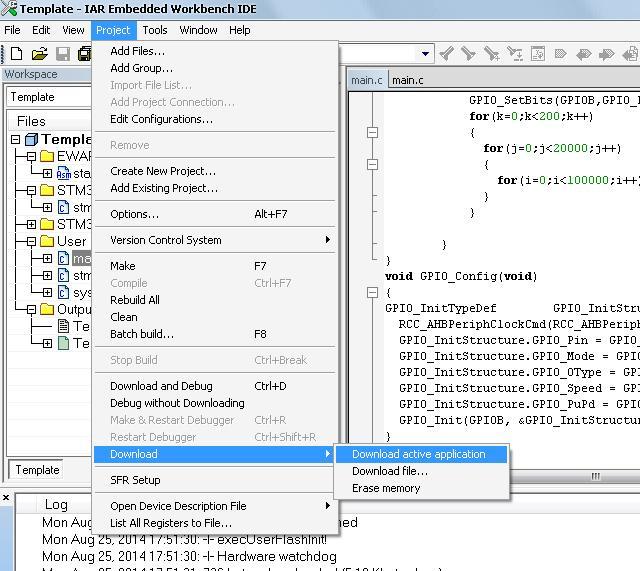Collapse the GPIO_Config function code fold
640x571 pixels.
(x=372, y=293)
